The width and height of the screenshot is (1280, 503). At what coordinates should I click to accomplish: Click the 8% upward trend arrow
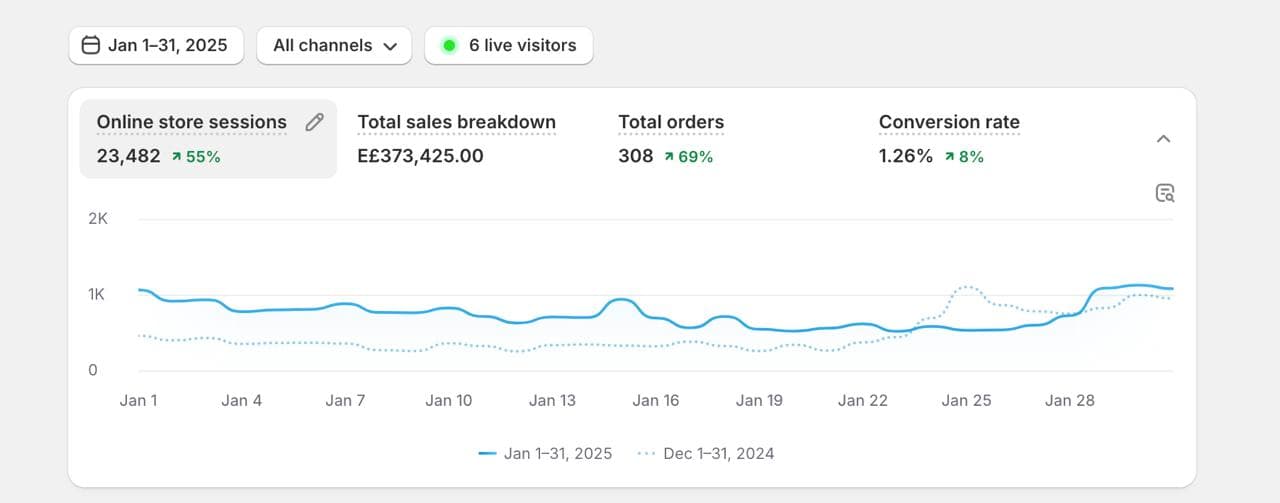pos(949,156)
